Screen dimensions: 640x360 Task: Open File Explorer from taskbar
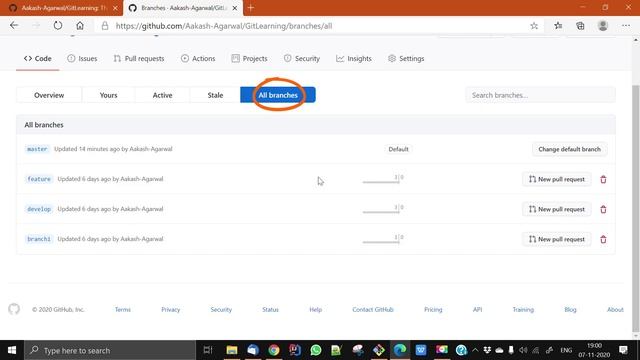click(x=232, y=350)
